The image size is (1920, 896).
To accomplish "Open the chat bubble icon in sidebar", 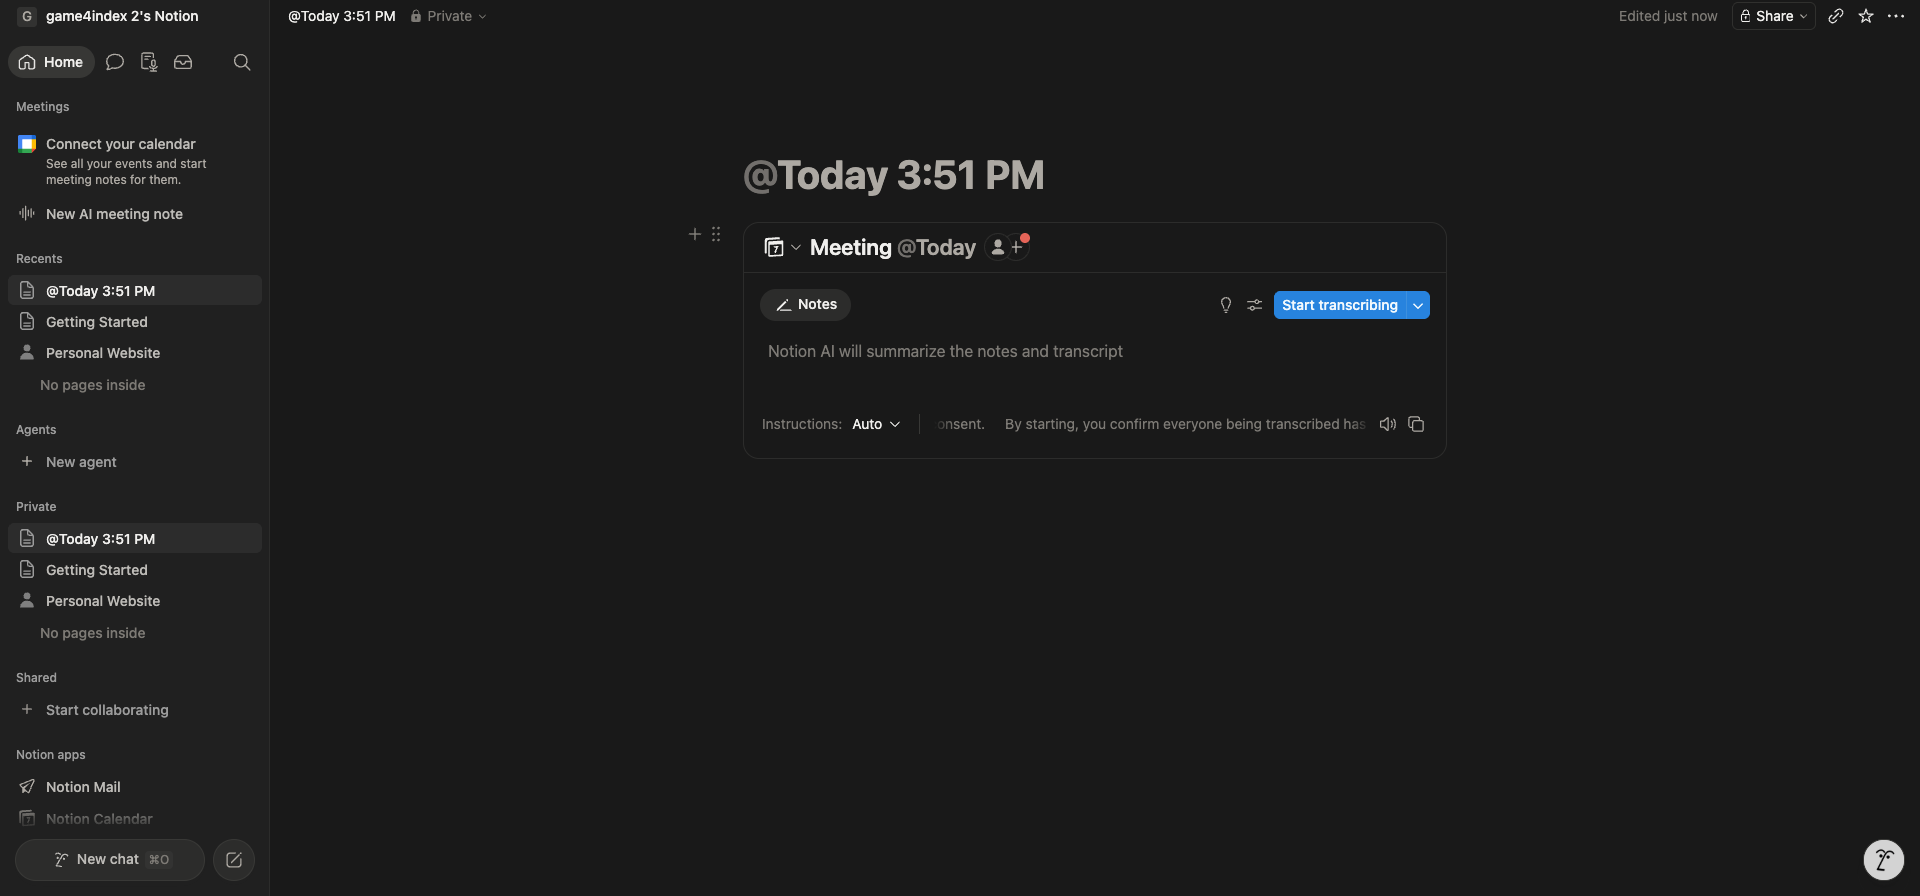I will [115, 62].
